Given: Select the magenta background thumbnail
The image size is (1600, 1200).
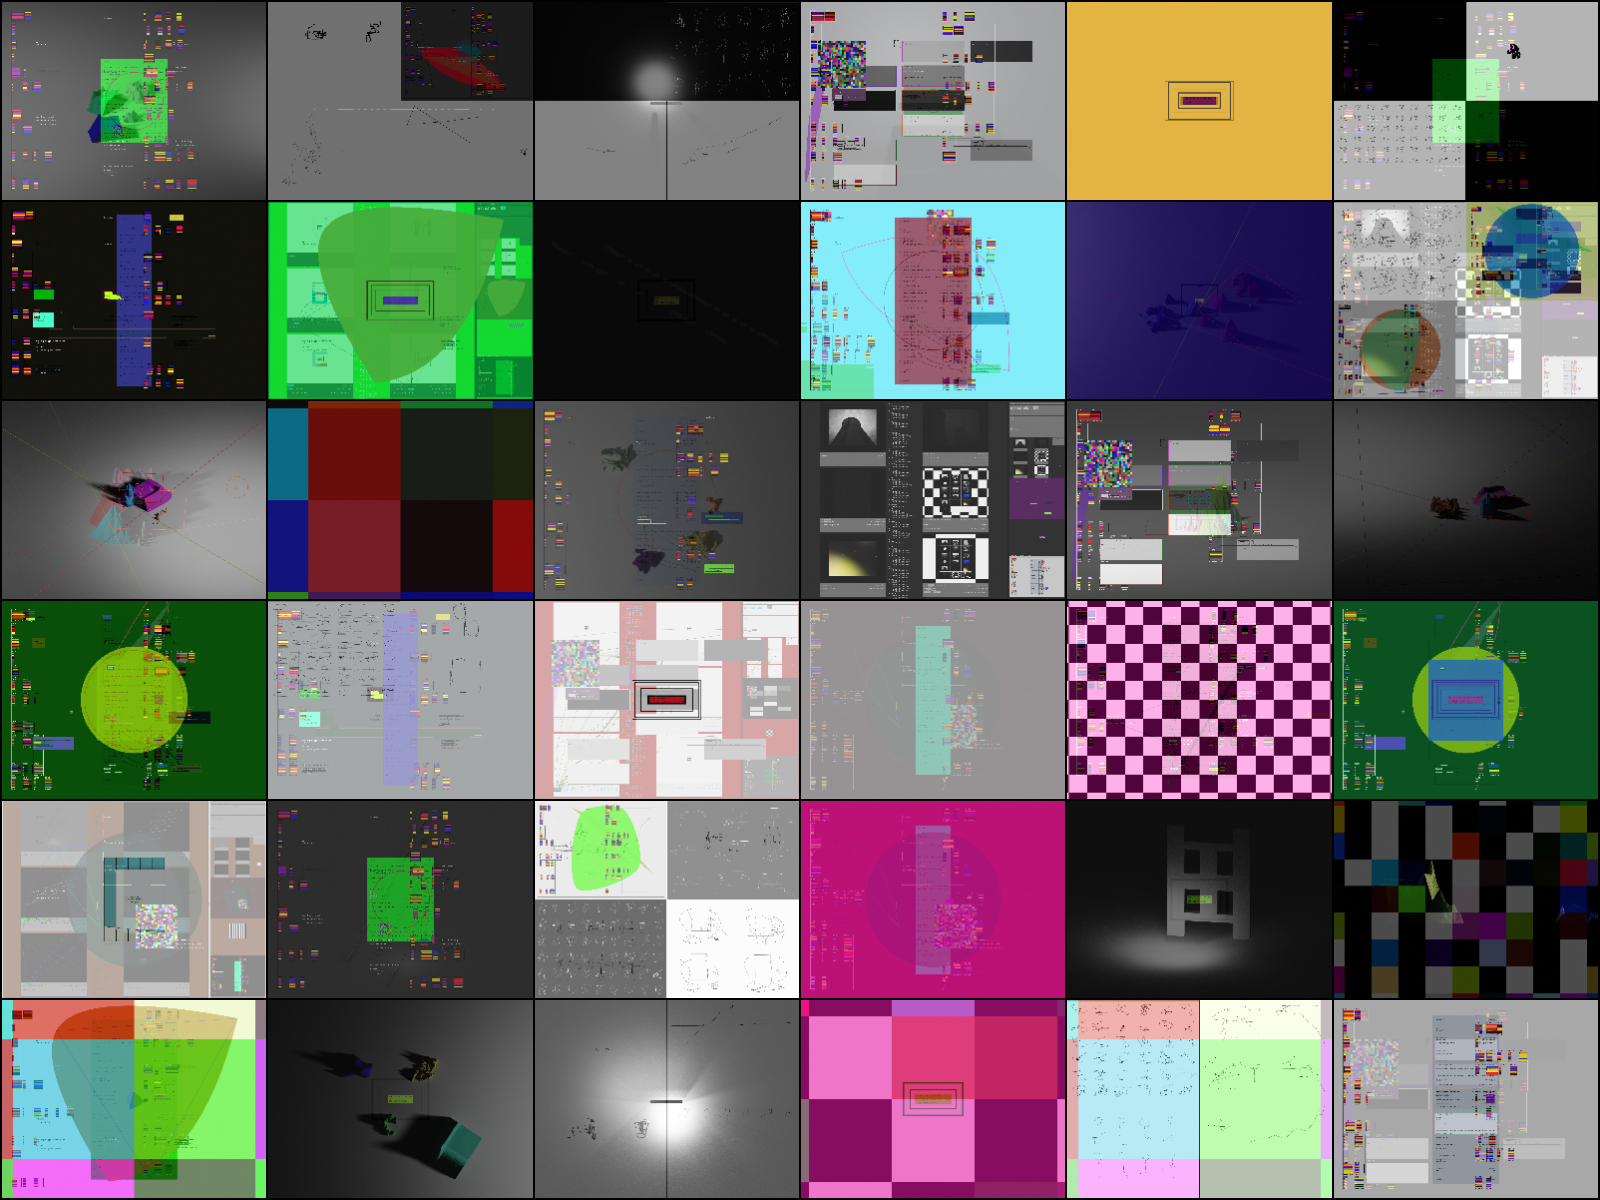Looking at the screenshot, I should (933, 899).
